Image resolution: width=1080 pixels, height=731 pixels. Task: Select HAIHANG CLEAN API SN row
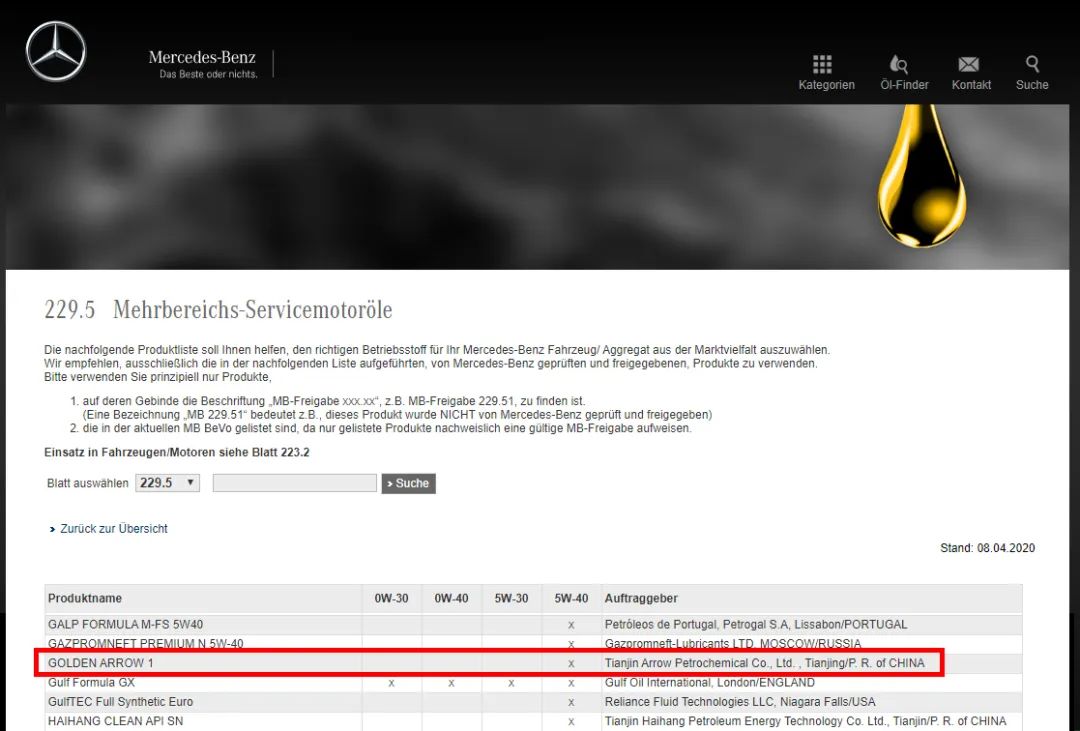pos(533,721)
